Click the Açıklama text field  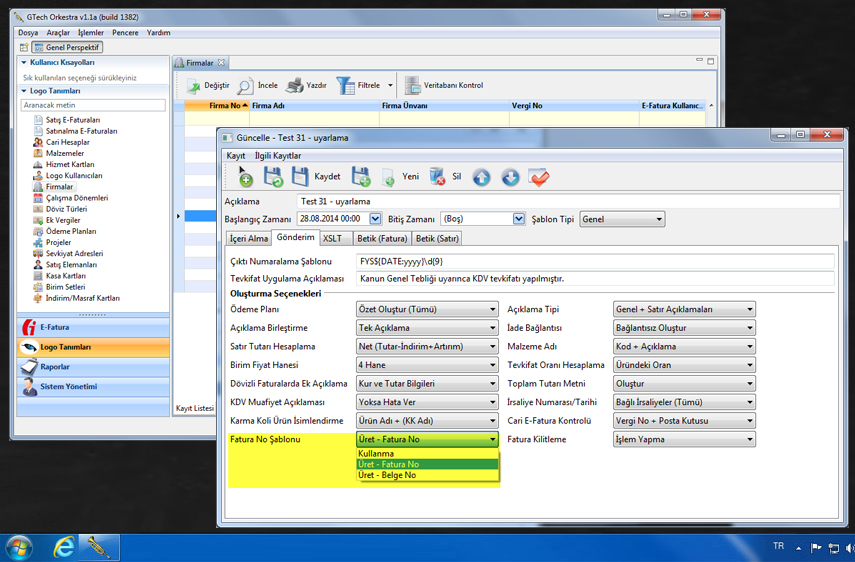[500, 201]
